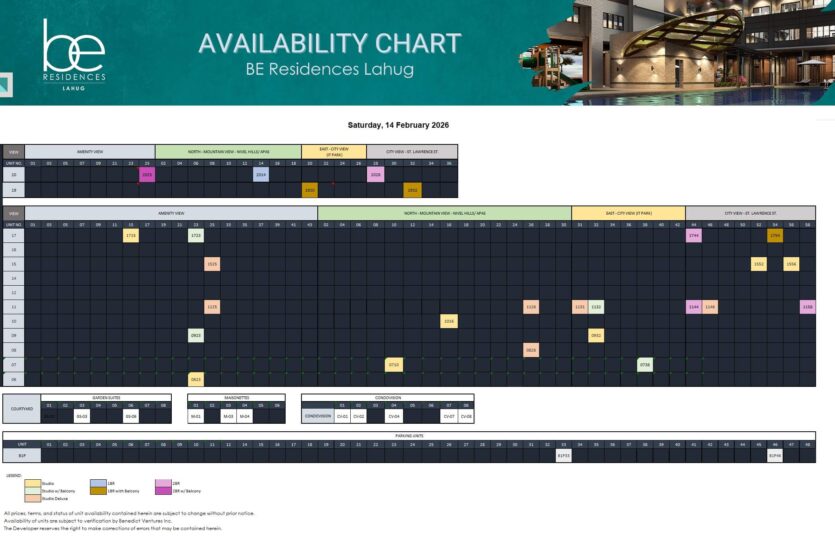
Task: Select gold unit 1932 on floor 19
Action: (x=412, y=190)
